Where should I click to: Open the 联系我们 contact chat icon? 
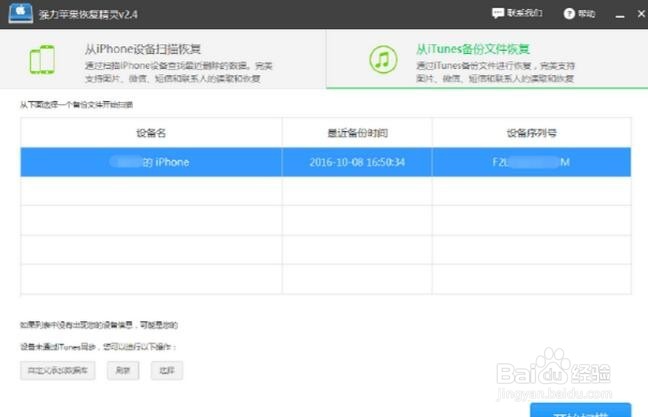click(498, 13)
